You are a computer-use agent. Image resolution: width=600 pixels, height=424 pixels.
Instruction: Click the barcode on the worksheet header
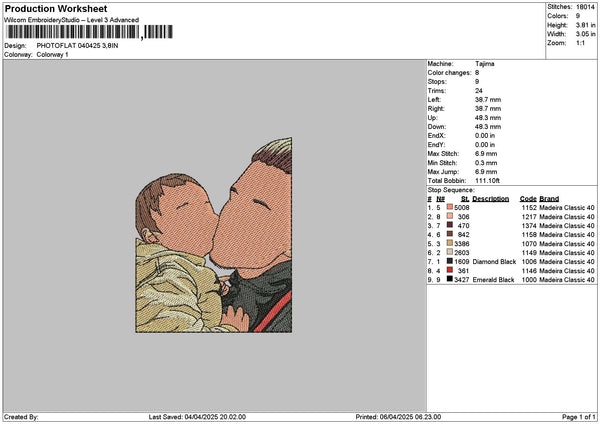(x=90, y=32)
